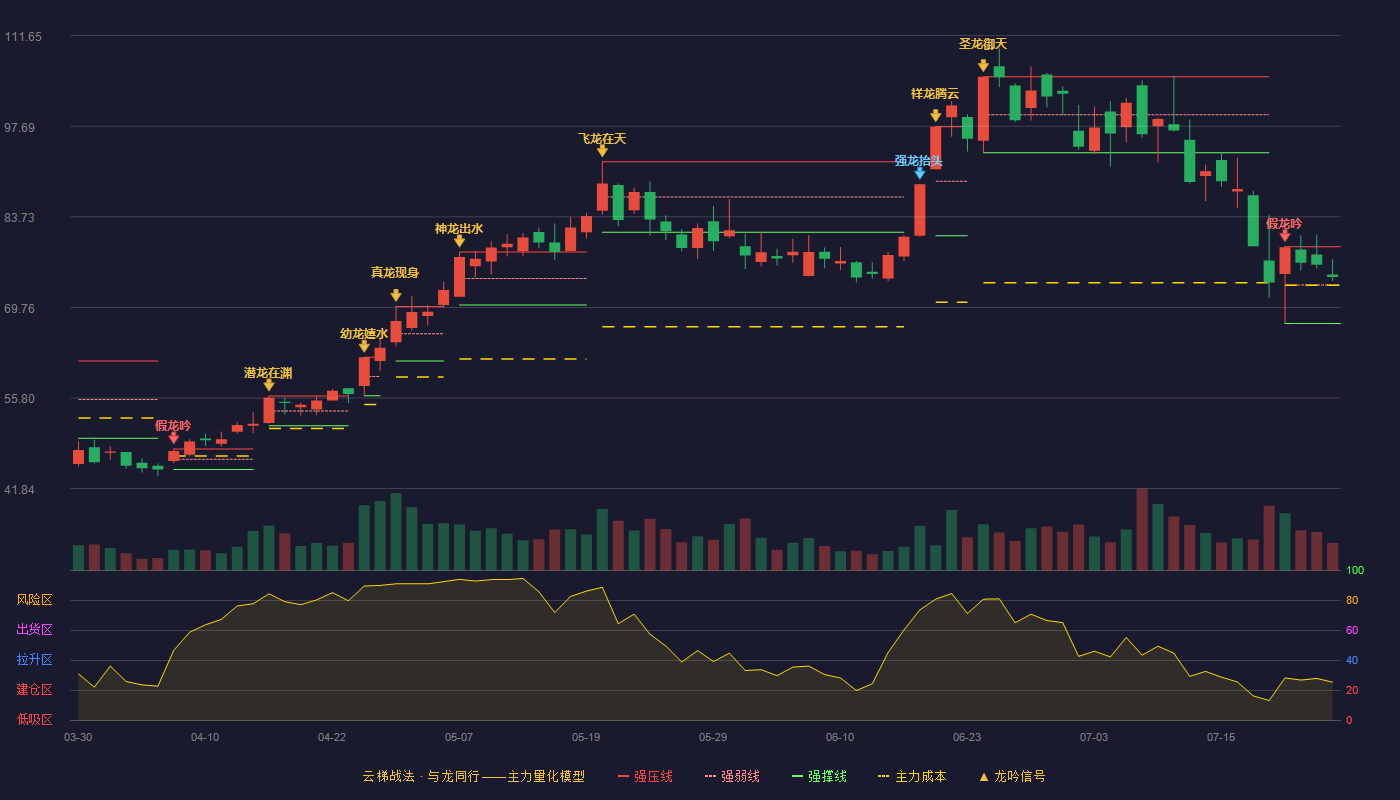Select the 真龙现身 yellow arrow marker

point(396,295)
